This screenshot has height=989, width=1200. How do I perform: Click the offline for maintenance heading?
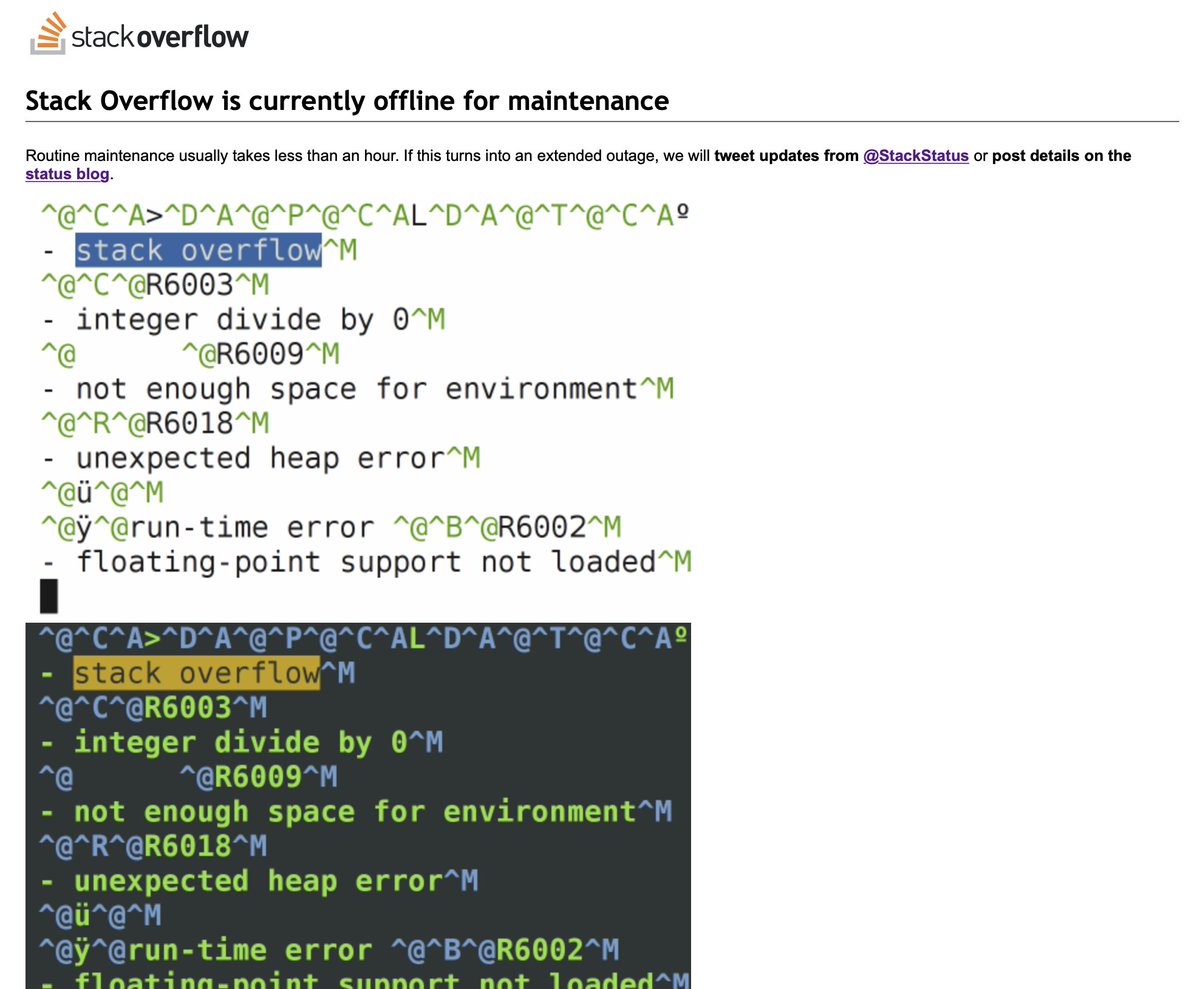click(x=347, y=101)
